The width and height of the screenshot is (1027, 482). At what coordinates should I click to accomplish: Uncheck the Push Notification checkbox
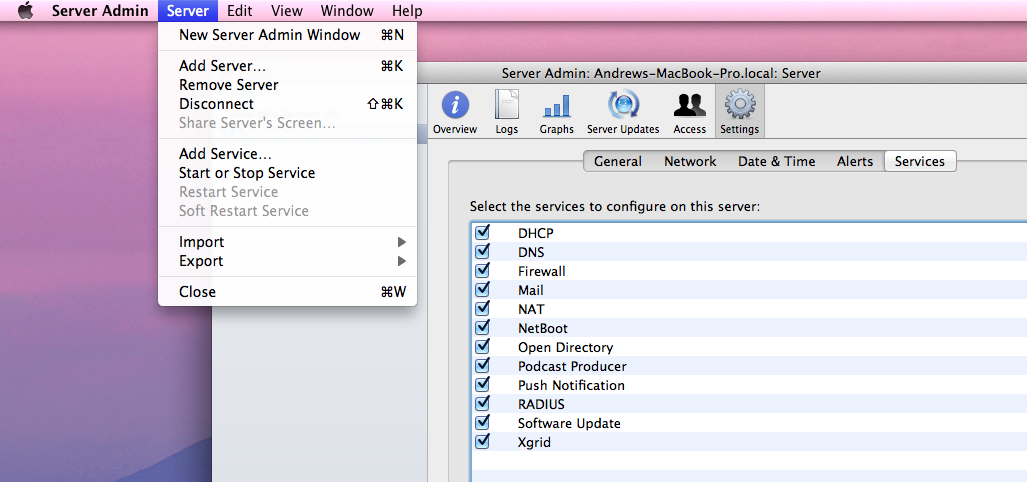483,384
